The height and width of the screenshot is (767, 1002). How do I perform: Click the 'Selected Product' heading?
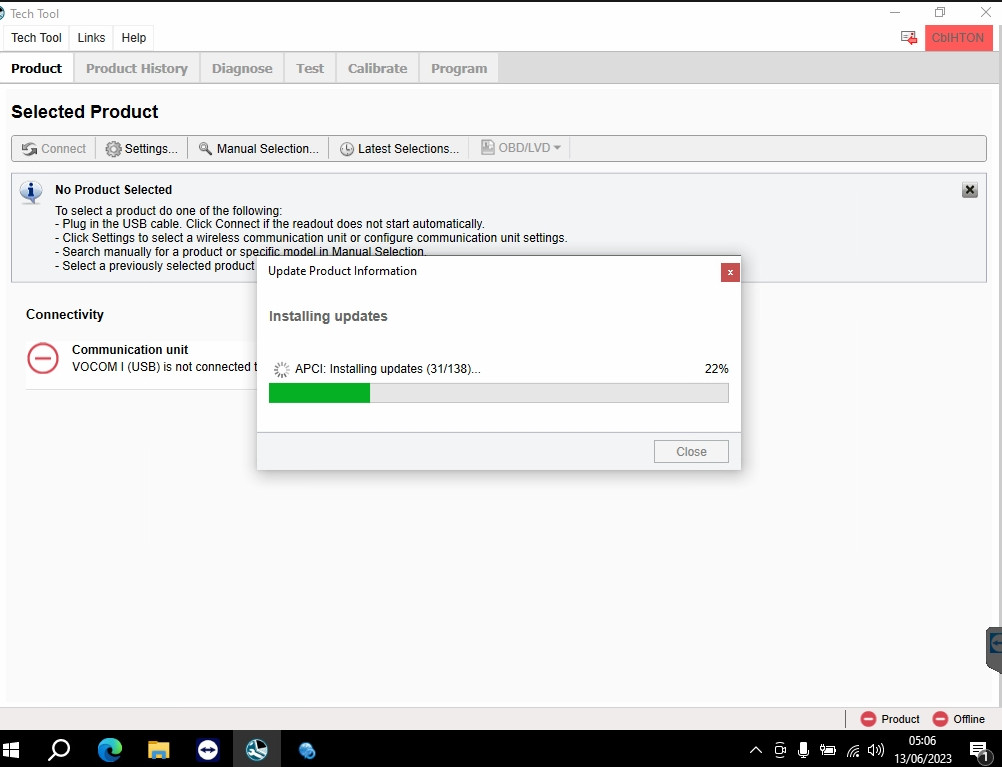(85, 112)
